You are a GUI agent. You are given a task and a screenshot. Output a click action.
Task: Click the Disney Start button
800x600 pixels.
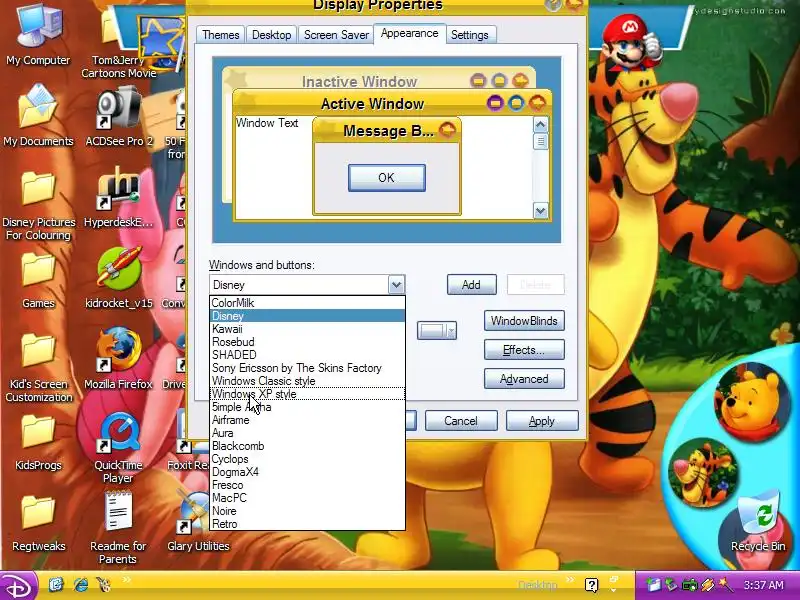point(19,586)
